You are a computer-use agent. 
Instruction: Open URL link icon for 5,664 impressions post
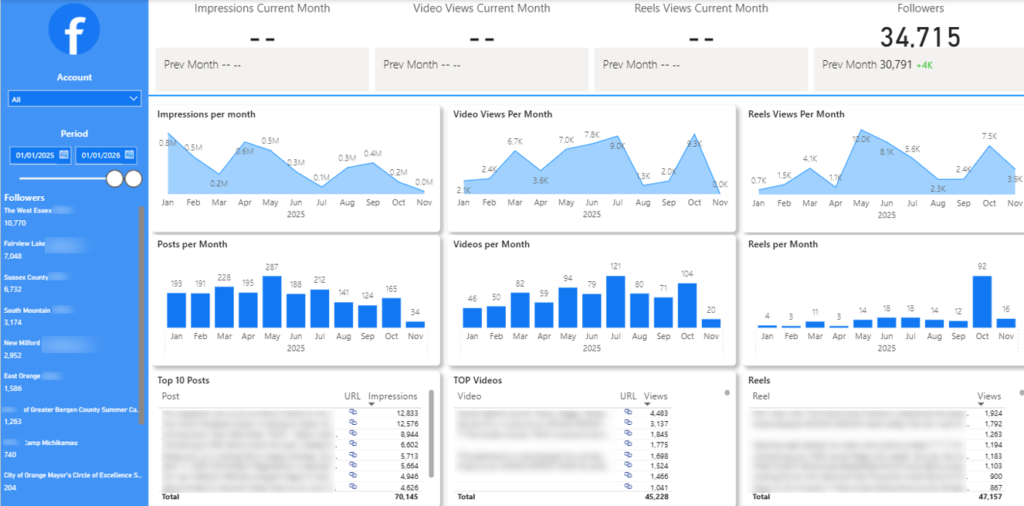(353, 465)
